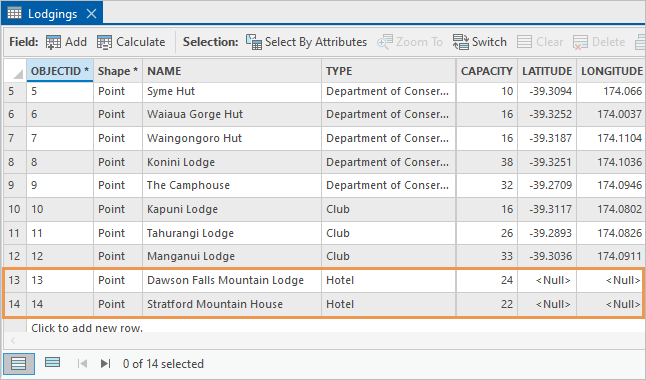Image resolution: width=646 pixels, height=380 pixels.
Task: Delete selected rows
Action: (599, 42)
